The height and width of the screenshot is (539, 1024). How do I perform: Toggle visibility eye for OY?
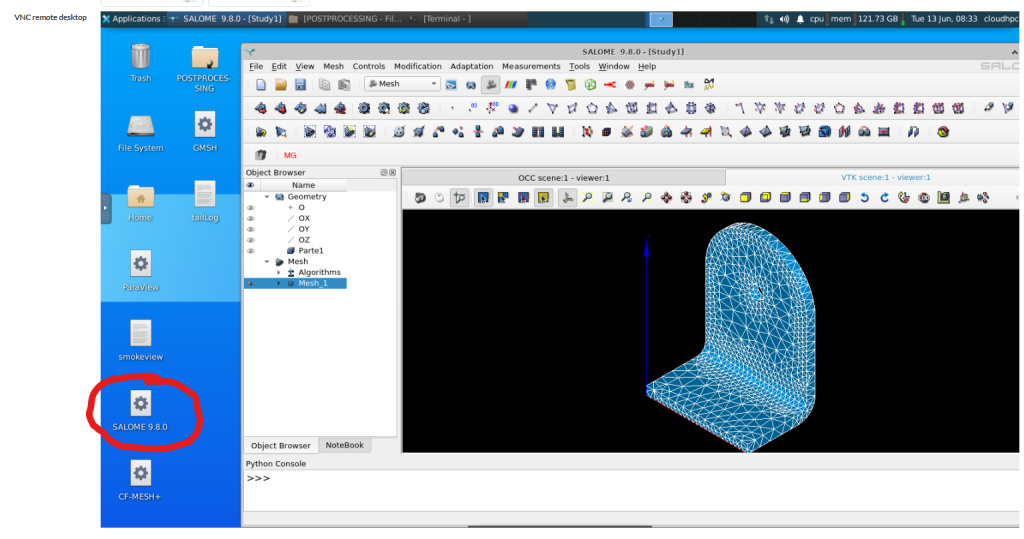click(x=251, y=229)
